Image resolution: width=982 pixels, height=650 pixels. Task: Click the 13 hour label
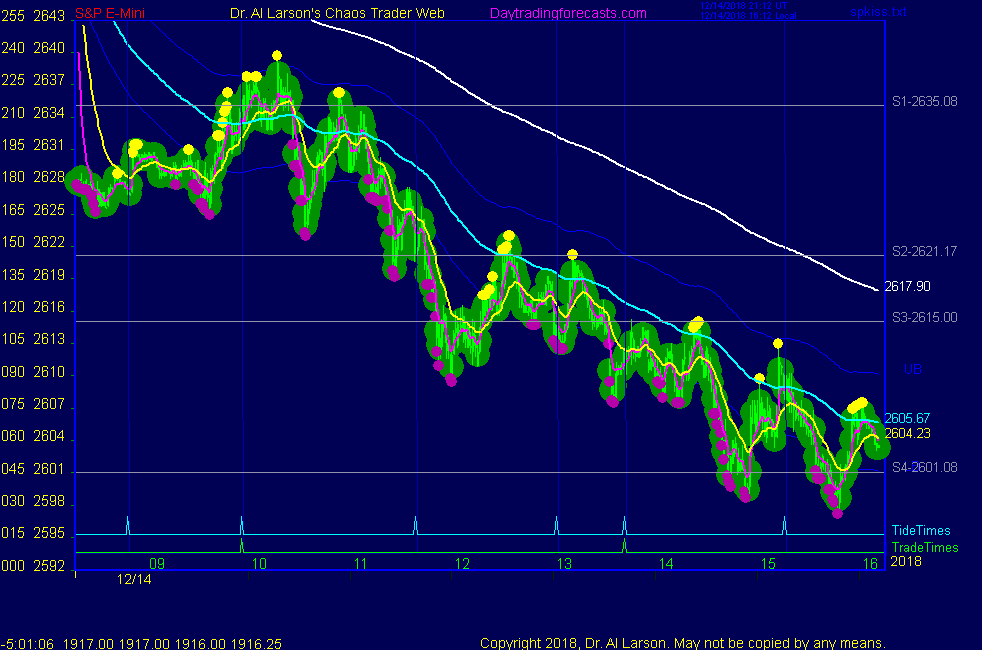coord(564,564)
